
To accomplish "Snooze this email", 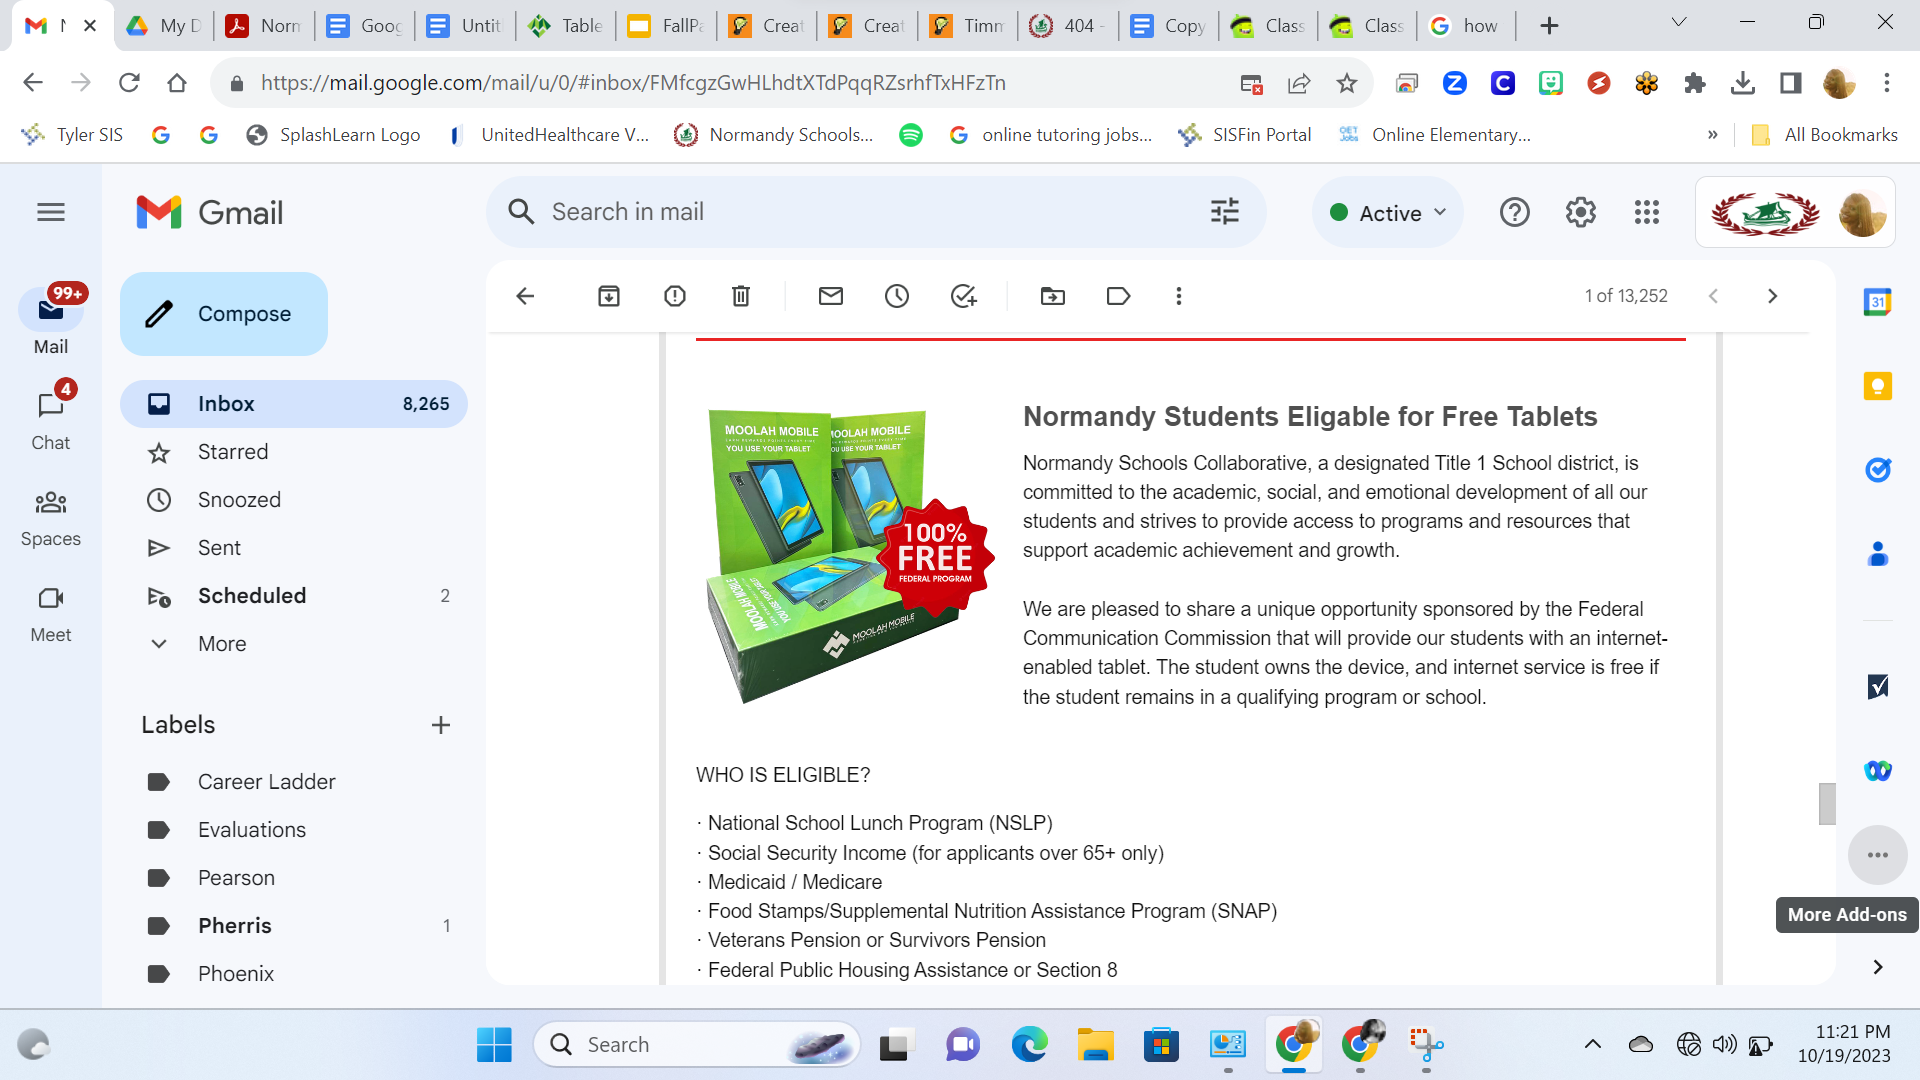I will 897,296.
